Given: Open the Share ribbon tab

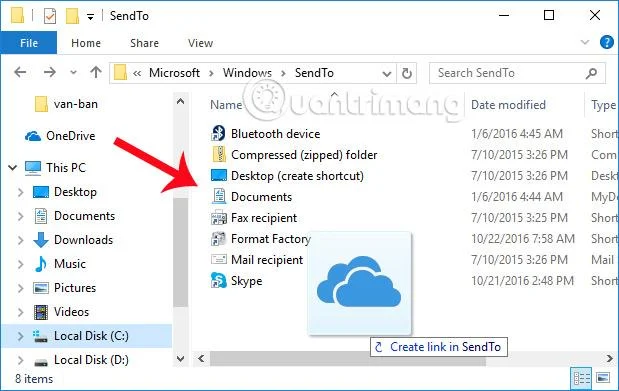Looking at the screenshot, I should pyautogui.click(x=144, y=43).
